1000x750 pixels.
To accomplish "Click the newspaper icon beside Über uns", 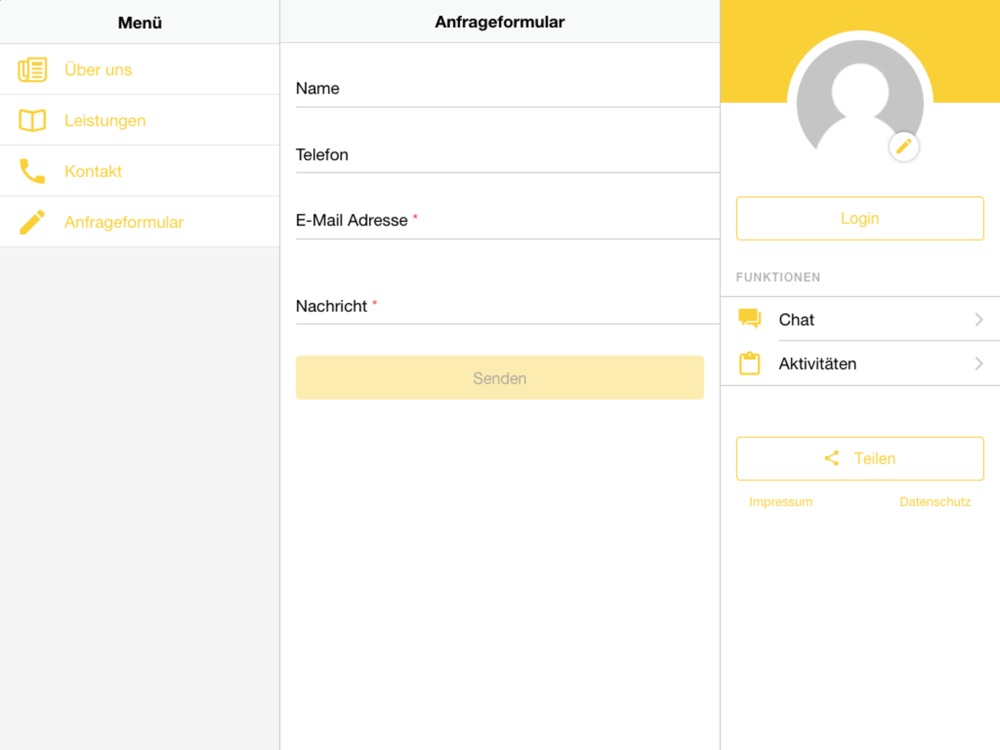I will tap(33, 70).
